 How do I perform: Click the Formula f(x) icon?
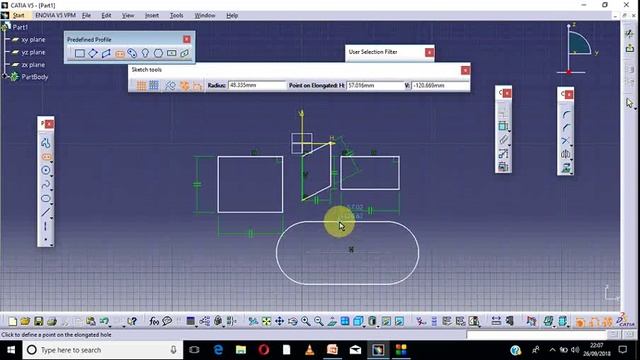pyautogui.click(x=153, y=322)
